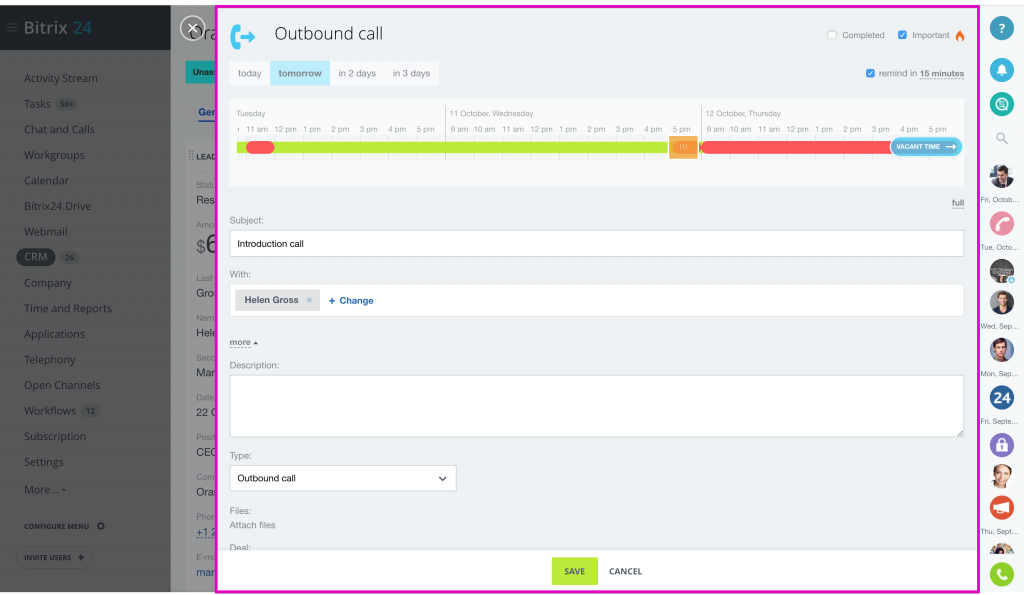Click the purple lock icon
Screen dimensions: 1024x595
(x=1001, y=445)
